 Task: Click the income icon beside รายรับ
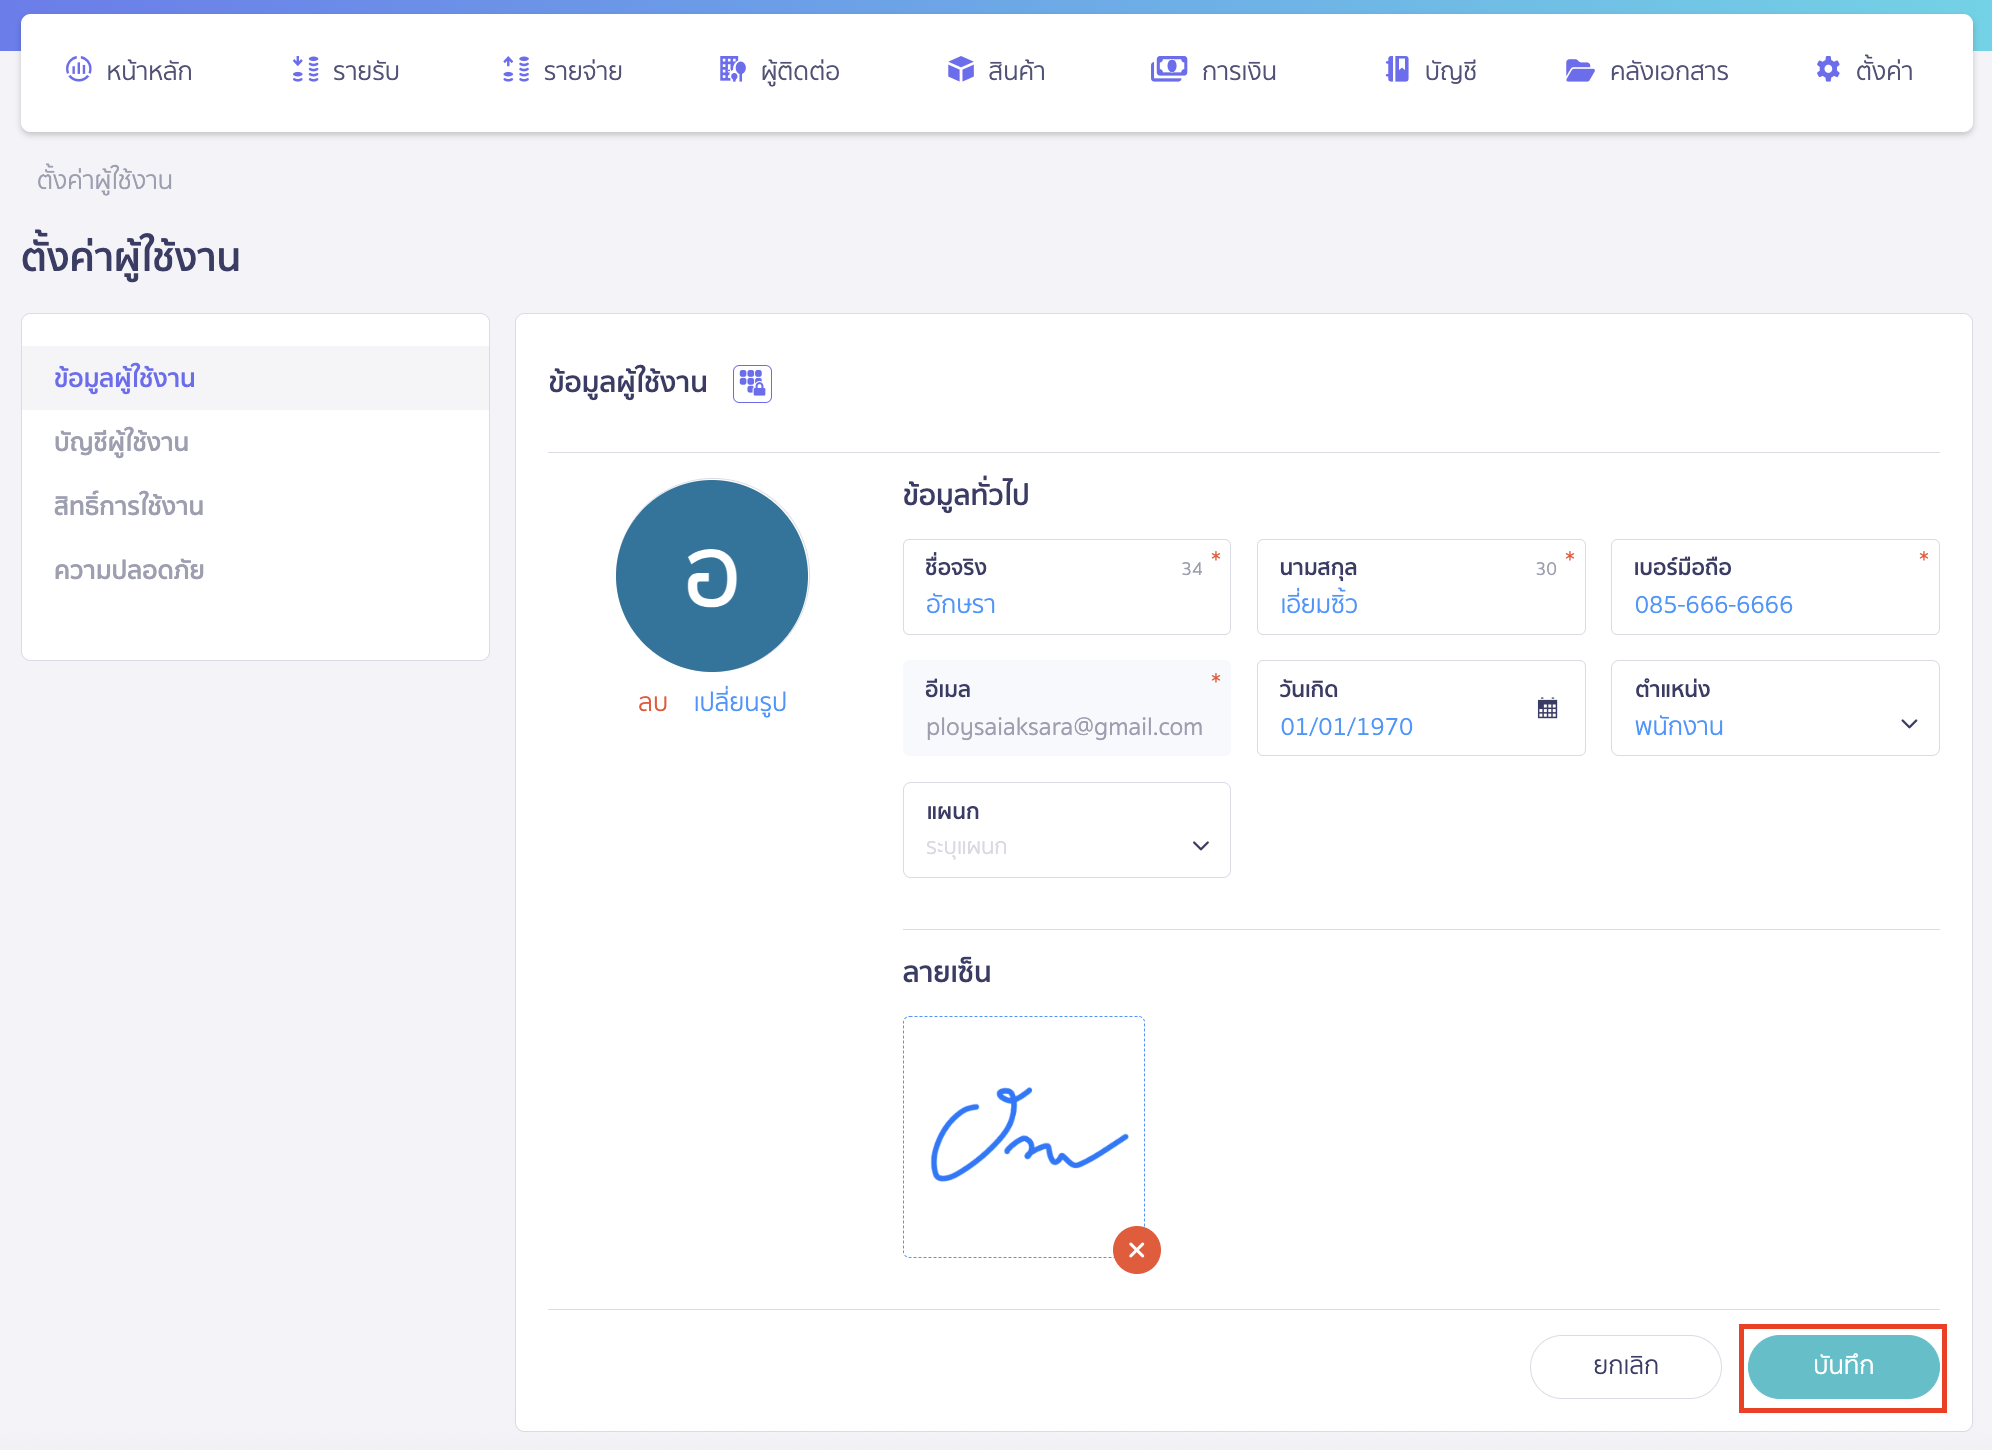click(x=305, y=70)
